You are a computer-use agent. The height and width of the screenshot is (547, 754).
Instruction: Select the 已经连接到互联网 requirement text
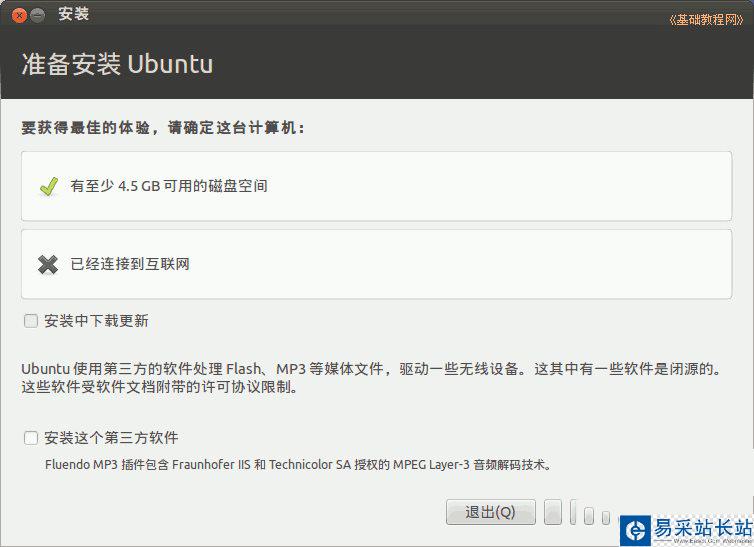(x=130, y=264)
